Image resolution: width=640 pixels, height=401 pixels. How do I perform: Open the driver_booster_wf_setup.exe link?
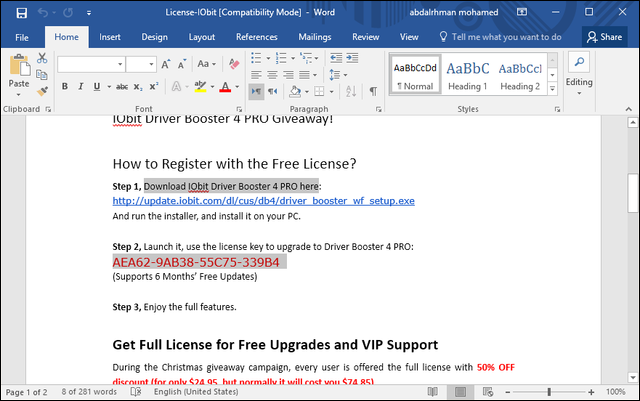click(264, 201)
